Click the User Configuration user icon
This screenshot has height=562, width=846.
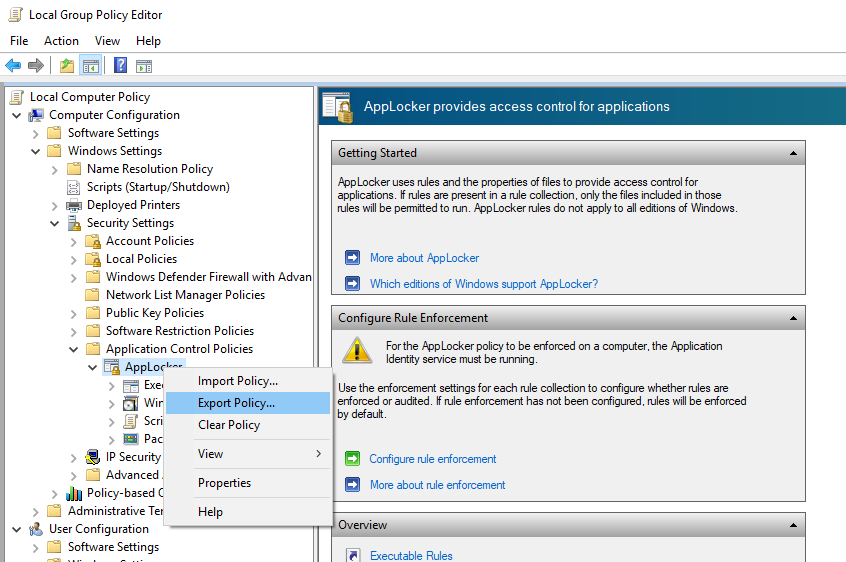(36, 529)
